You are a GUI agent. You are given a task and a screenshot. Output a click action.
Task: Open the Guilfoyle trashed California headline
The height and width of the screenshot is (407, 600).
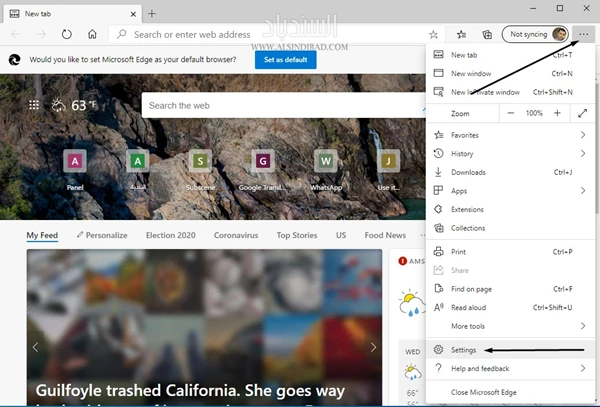[190, 391]
